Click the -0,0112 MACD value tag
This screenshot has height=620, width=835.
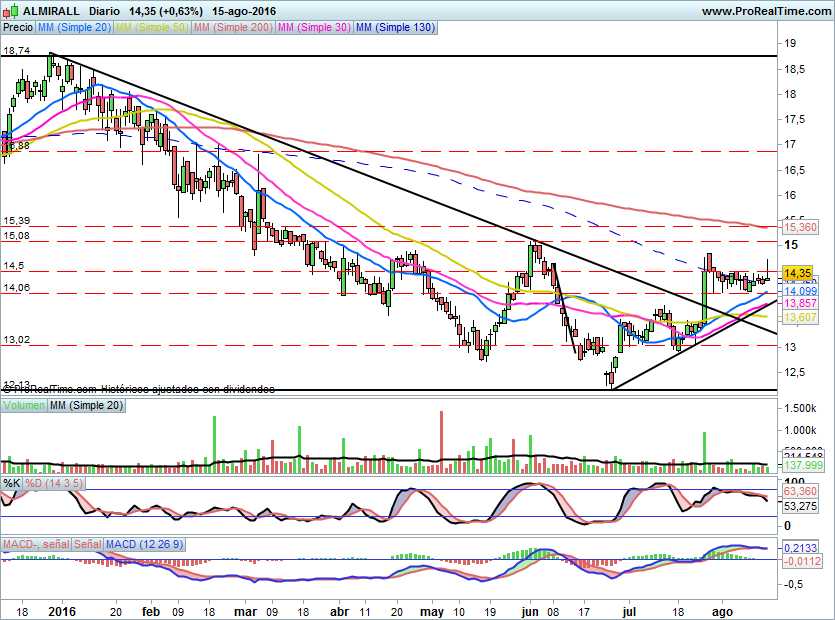803,561
